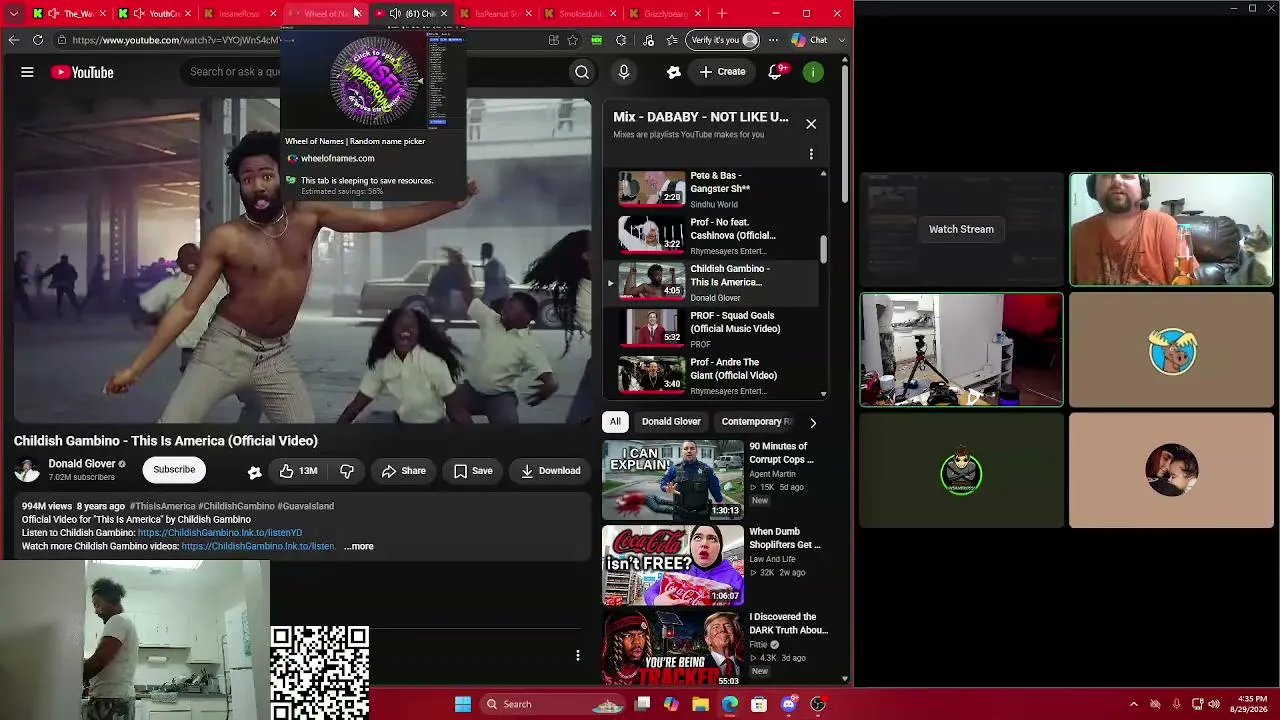1280x720 pixels.
Task: Show hidden system tray icons chevron
Action: pos(1133,704)
